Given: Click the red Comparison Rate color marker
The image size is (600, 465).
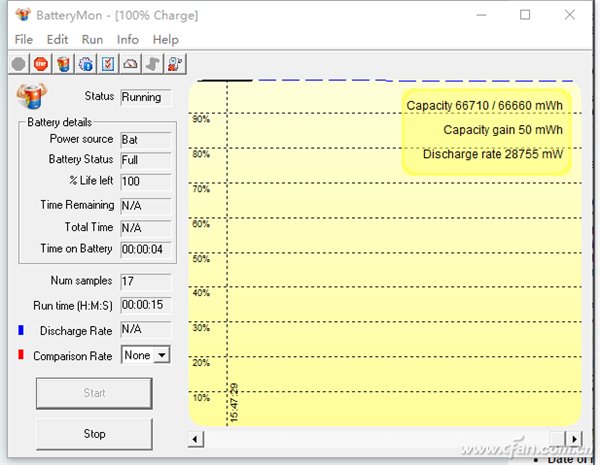Looking at the screenshot, I should pyautogui.click(x=21, y=355).
